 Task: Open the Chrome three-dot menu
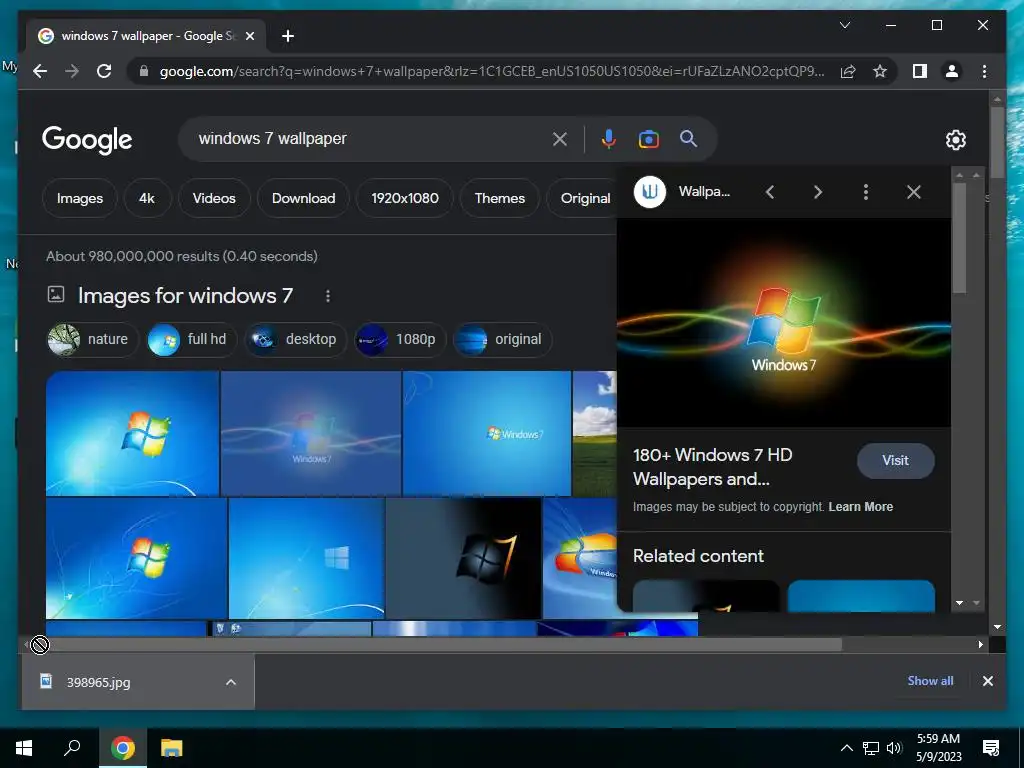[x=984, y=71]
